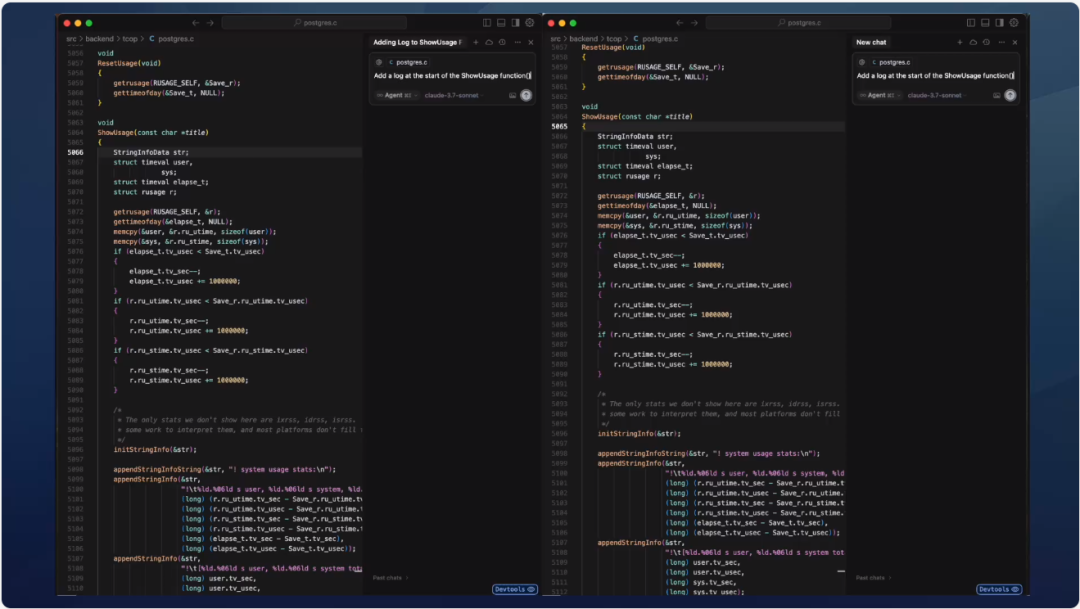Toggle the primary sidebar in the left window
The height and width of the screenshot is (609, 1080).
point(487,22)
